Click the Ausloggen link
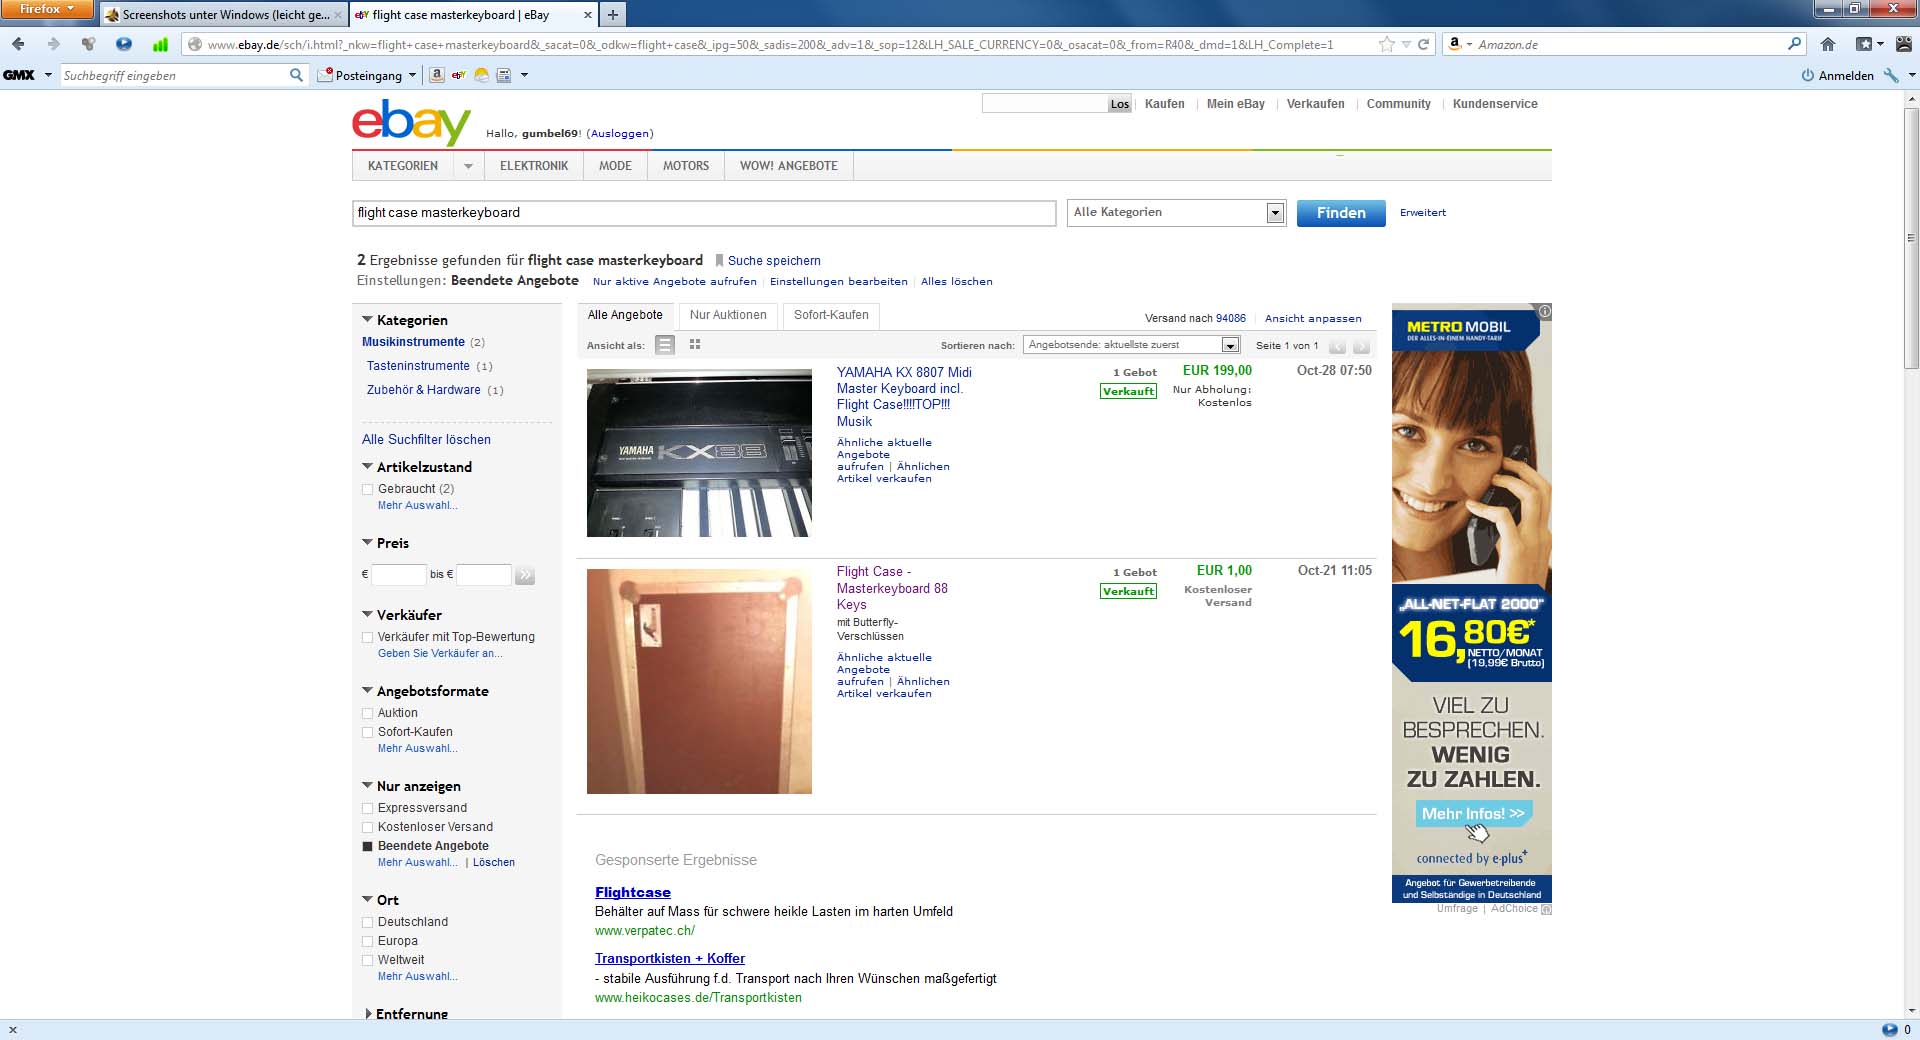The width and height of the screenshot is (1920, 1040). tap(620, 133)
